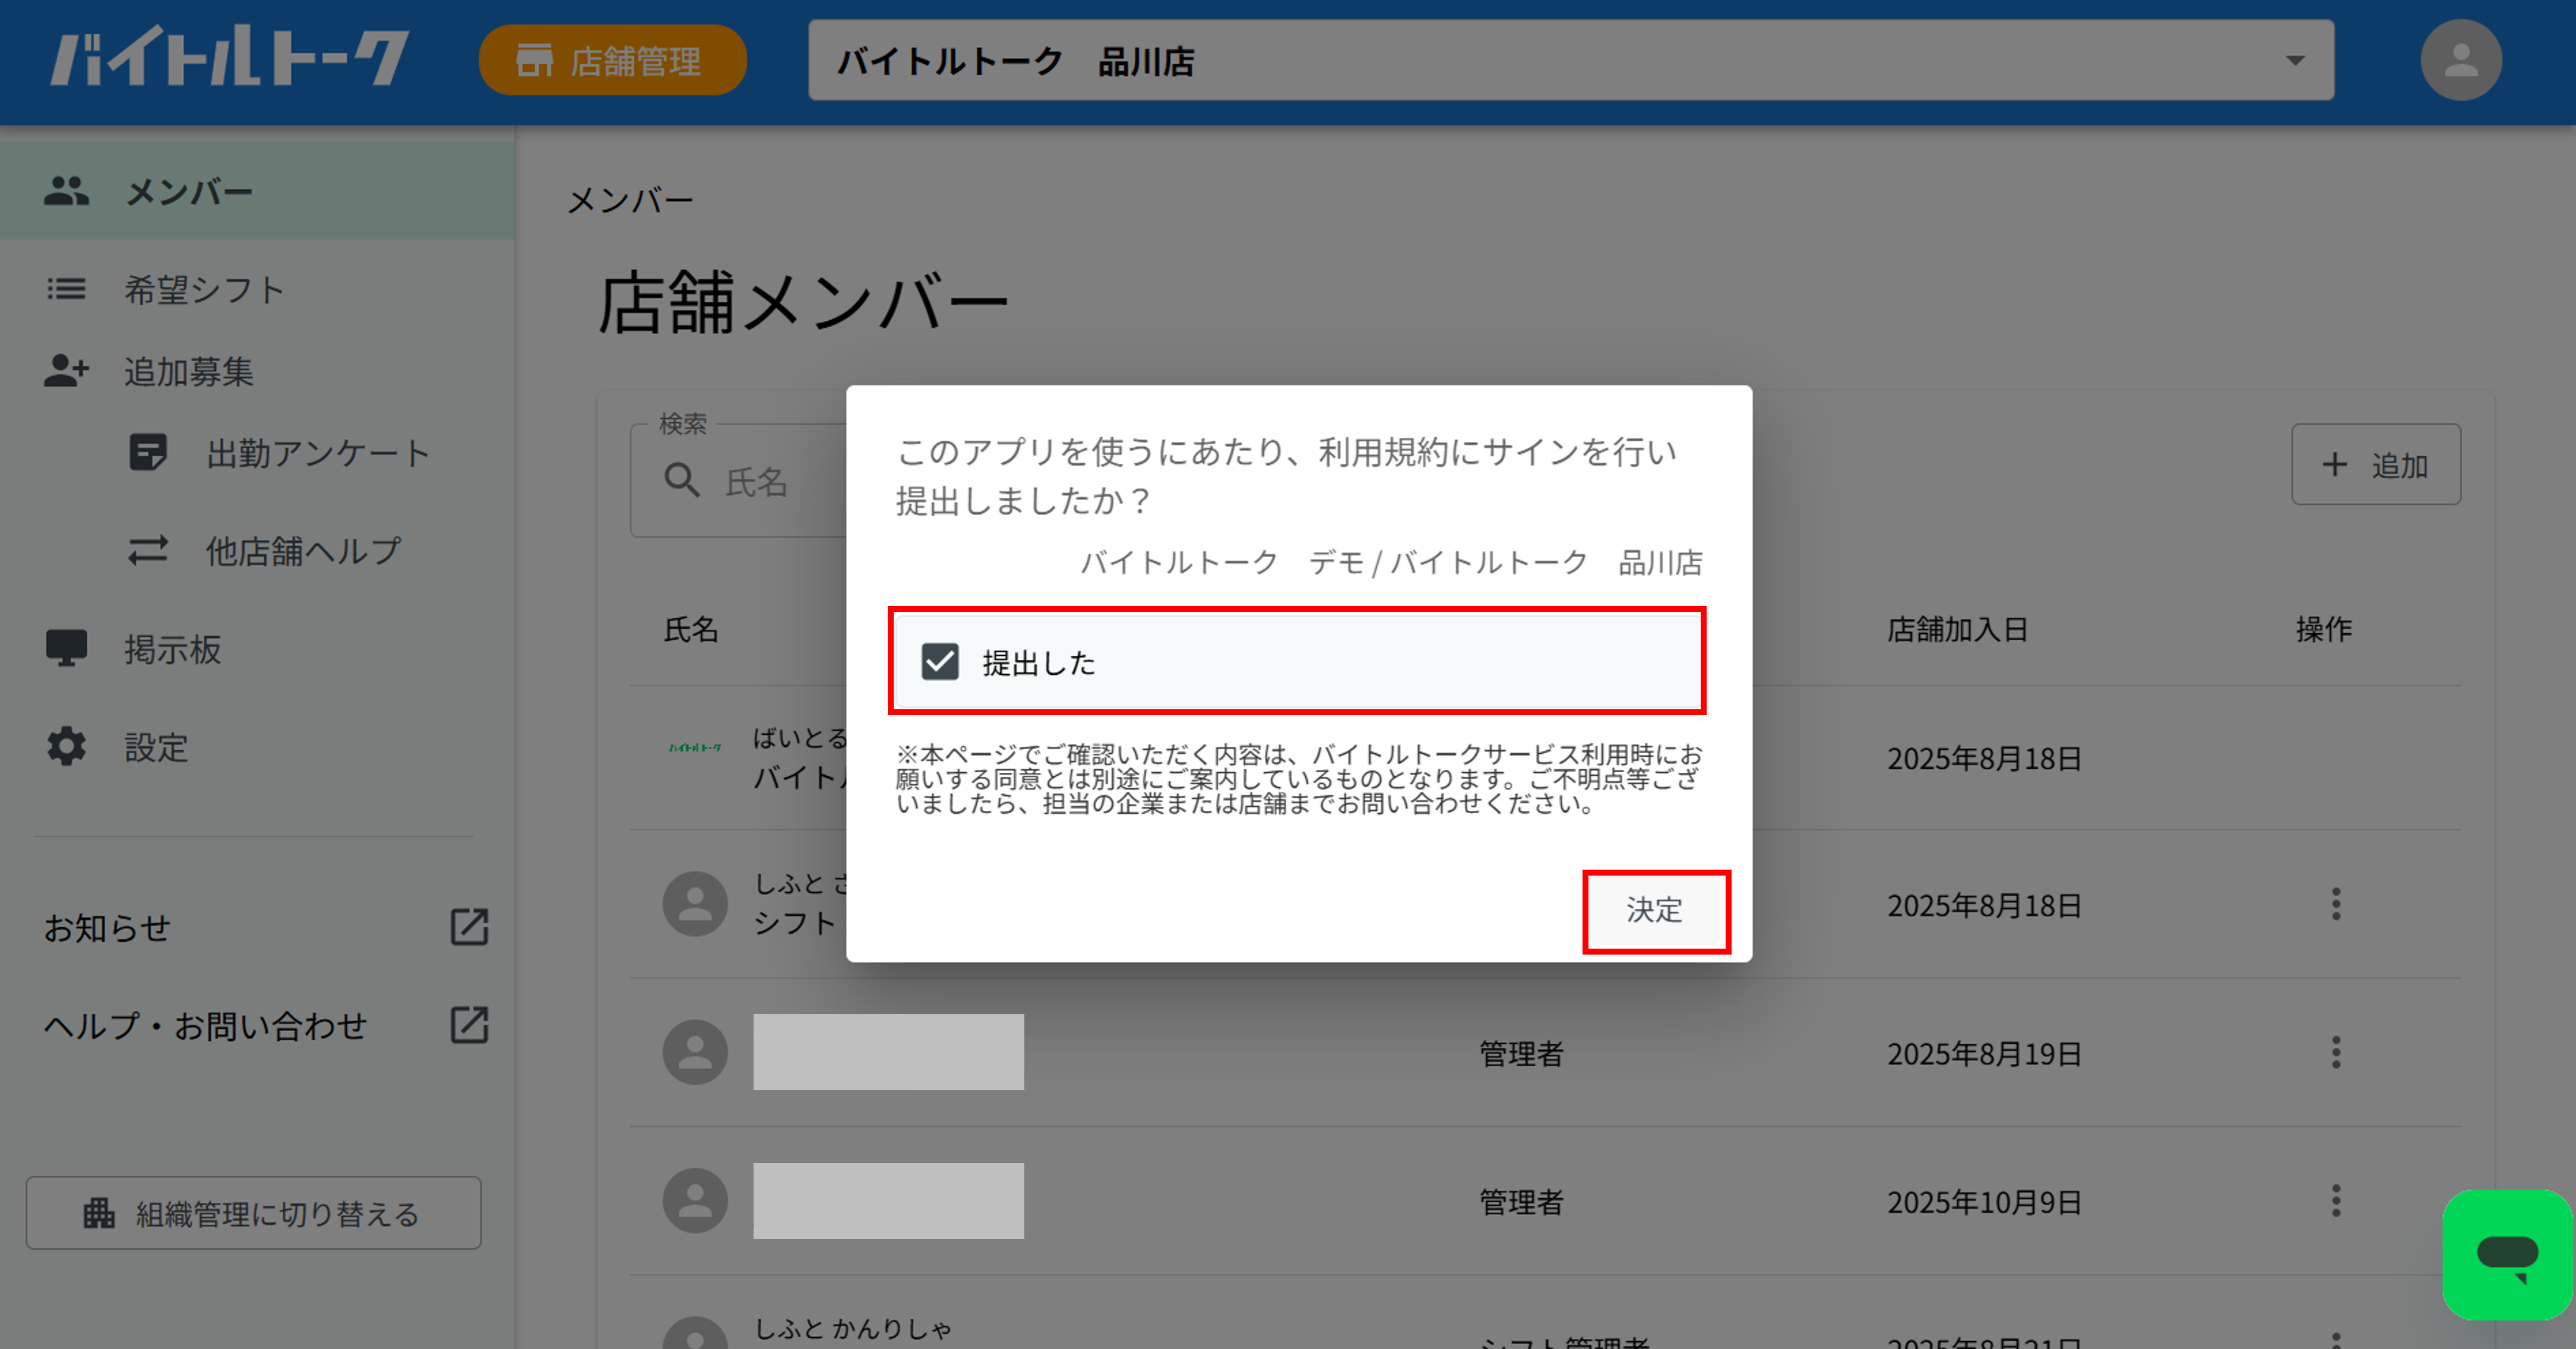The width and height of the screenshot is (2576, 1349).
Task: Open the お知らせ link
Action: [x=107, y=928]
